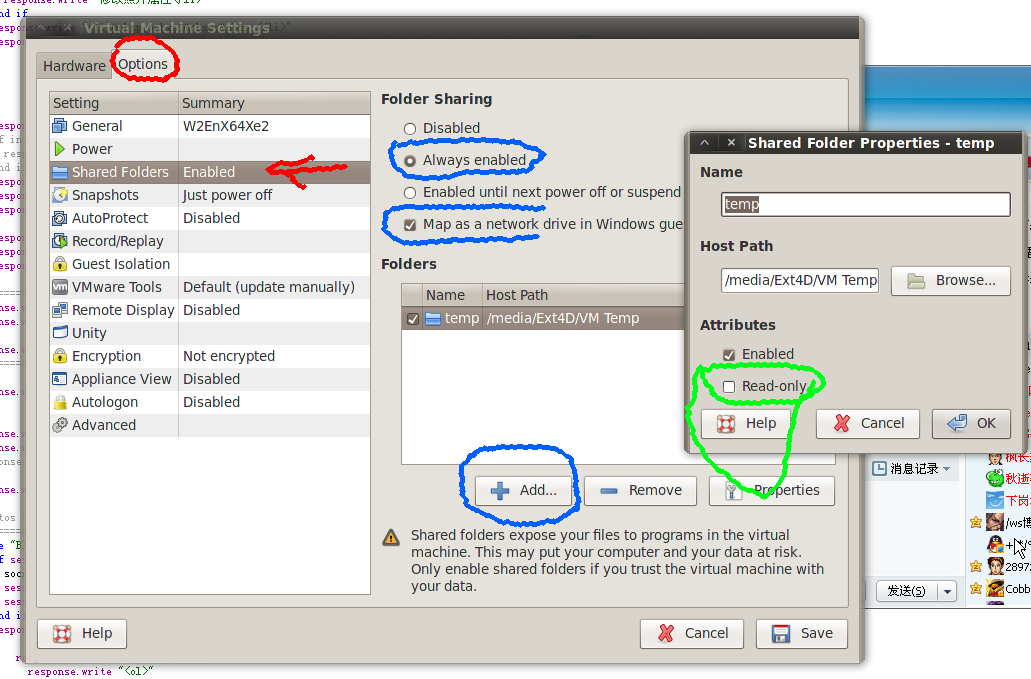
Task: Click the Encryption lock icon
Action: click(x=60, y=356)
